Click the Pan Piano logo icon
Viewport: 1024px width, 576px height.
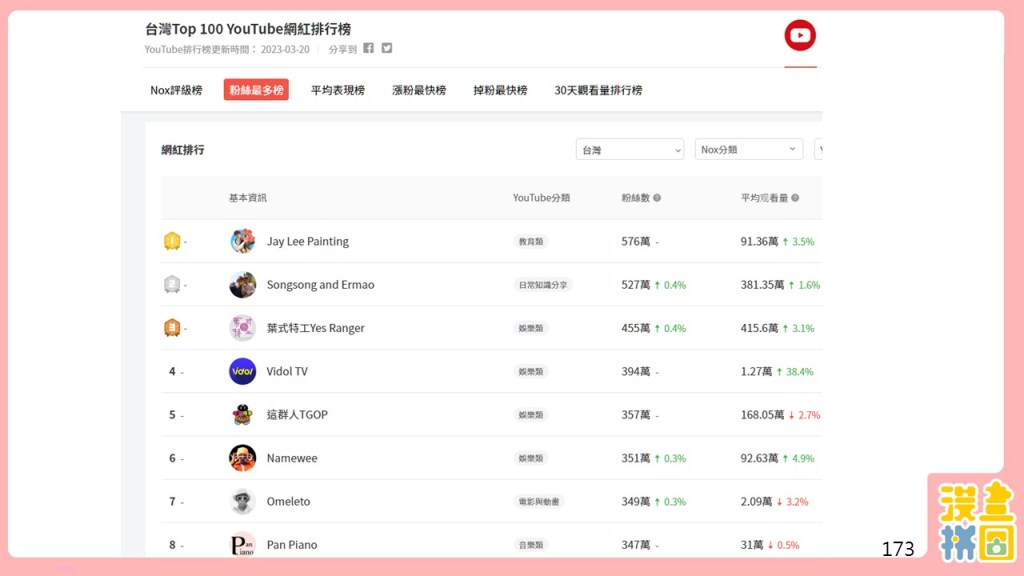pyautogui.click(x=242, y=545)
